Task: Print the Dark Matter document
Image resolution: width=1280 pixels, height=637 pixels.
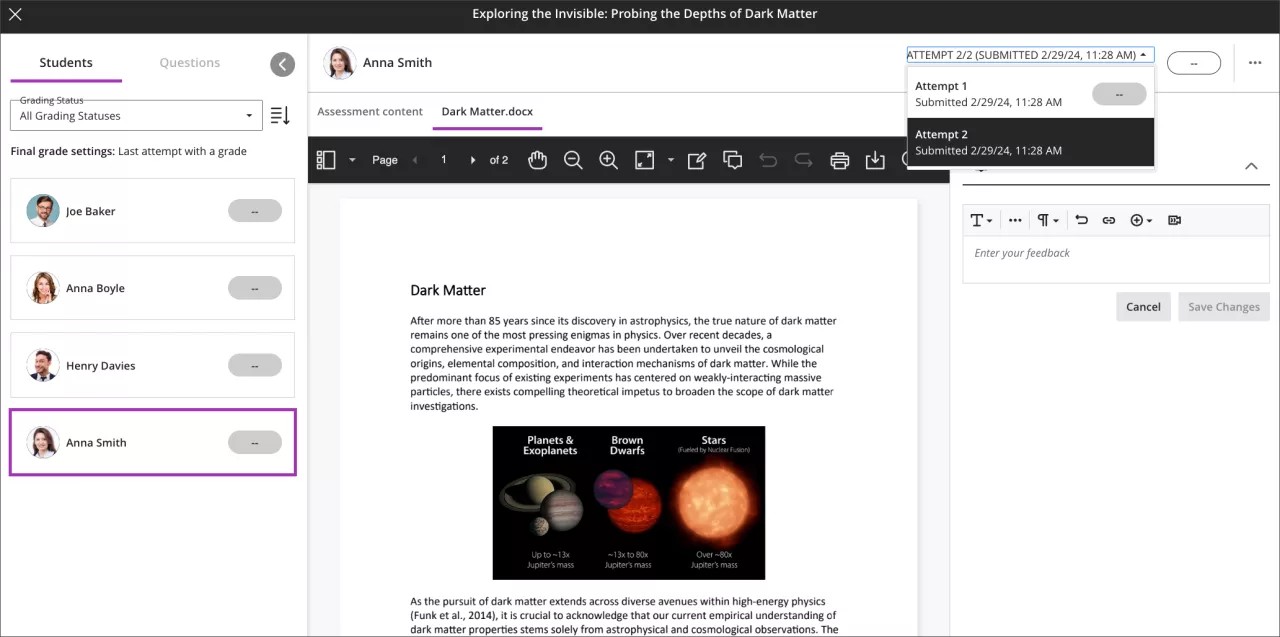Action: tap(840, 159)
